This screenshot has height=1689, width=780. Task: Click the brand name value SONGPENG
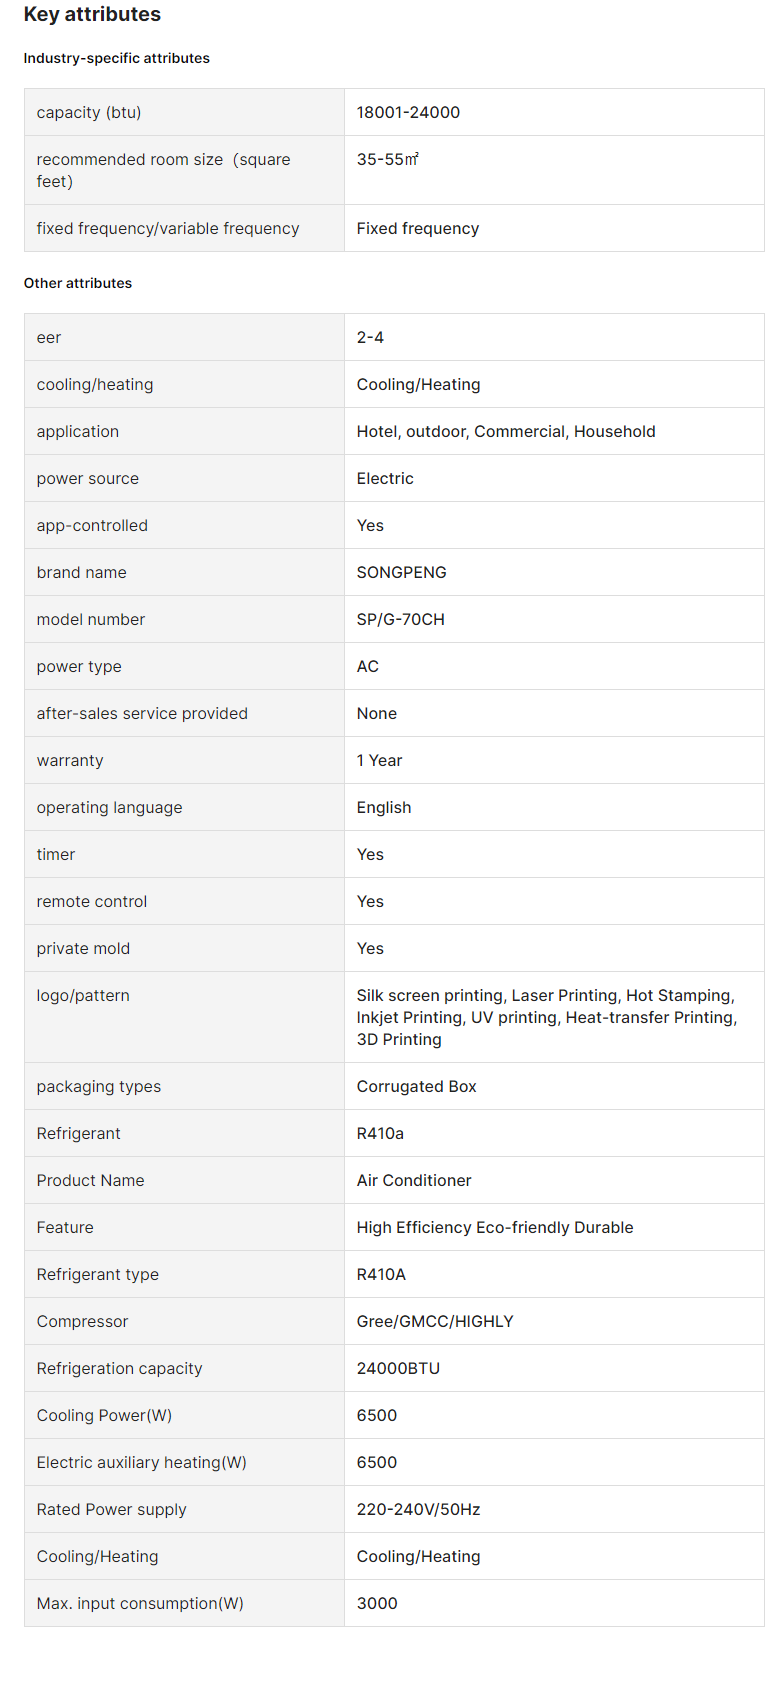402,572
